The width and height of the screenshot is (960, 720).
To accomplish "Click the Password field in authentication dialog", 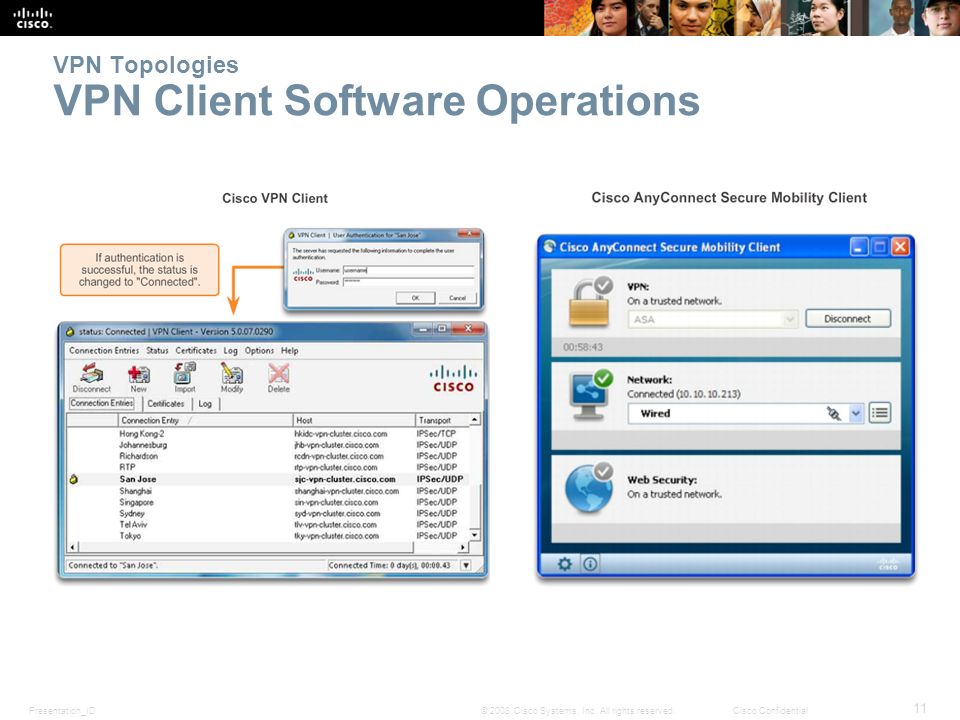I will pos(408,282).
